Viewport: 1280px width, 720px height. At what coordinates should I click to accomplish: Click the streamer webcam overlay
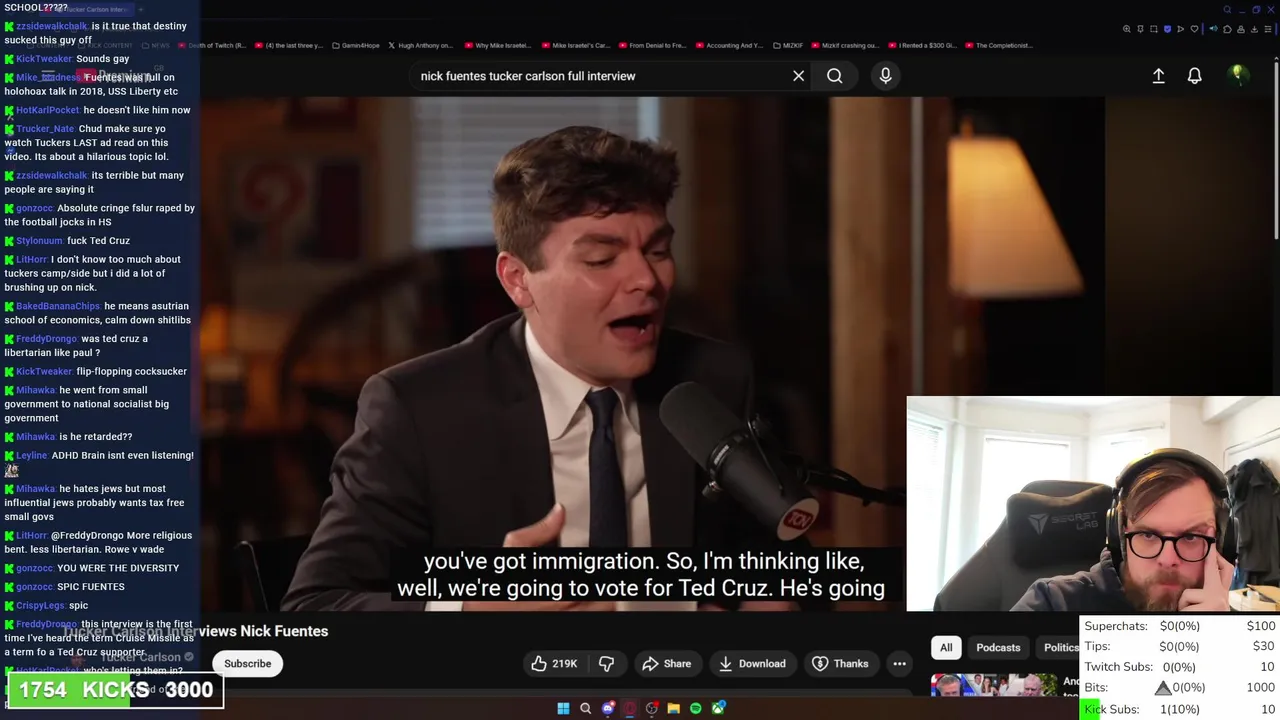pyautogui.click(x=1093, y=503)
